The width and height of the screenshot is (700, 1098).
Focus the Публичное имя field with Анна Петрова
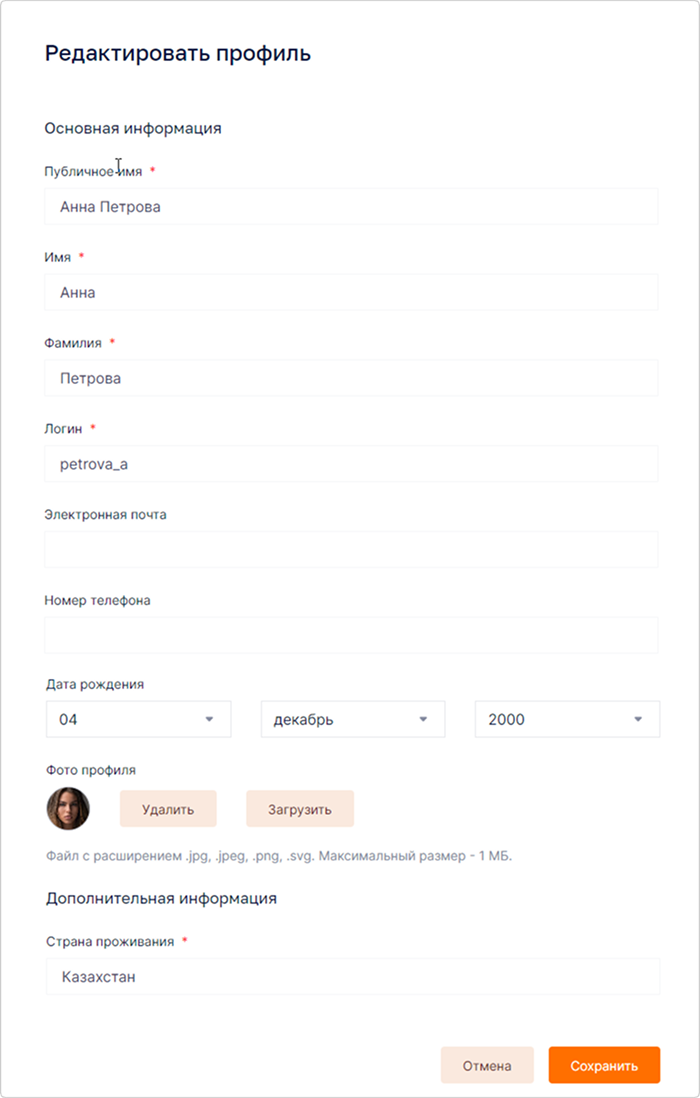point(351,207)
